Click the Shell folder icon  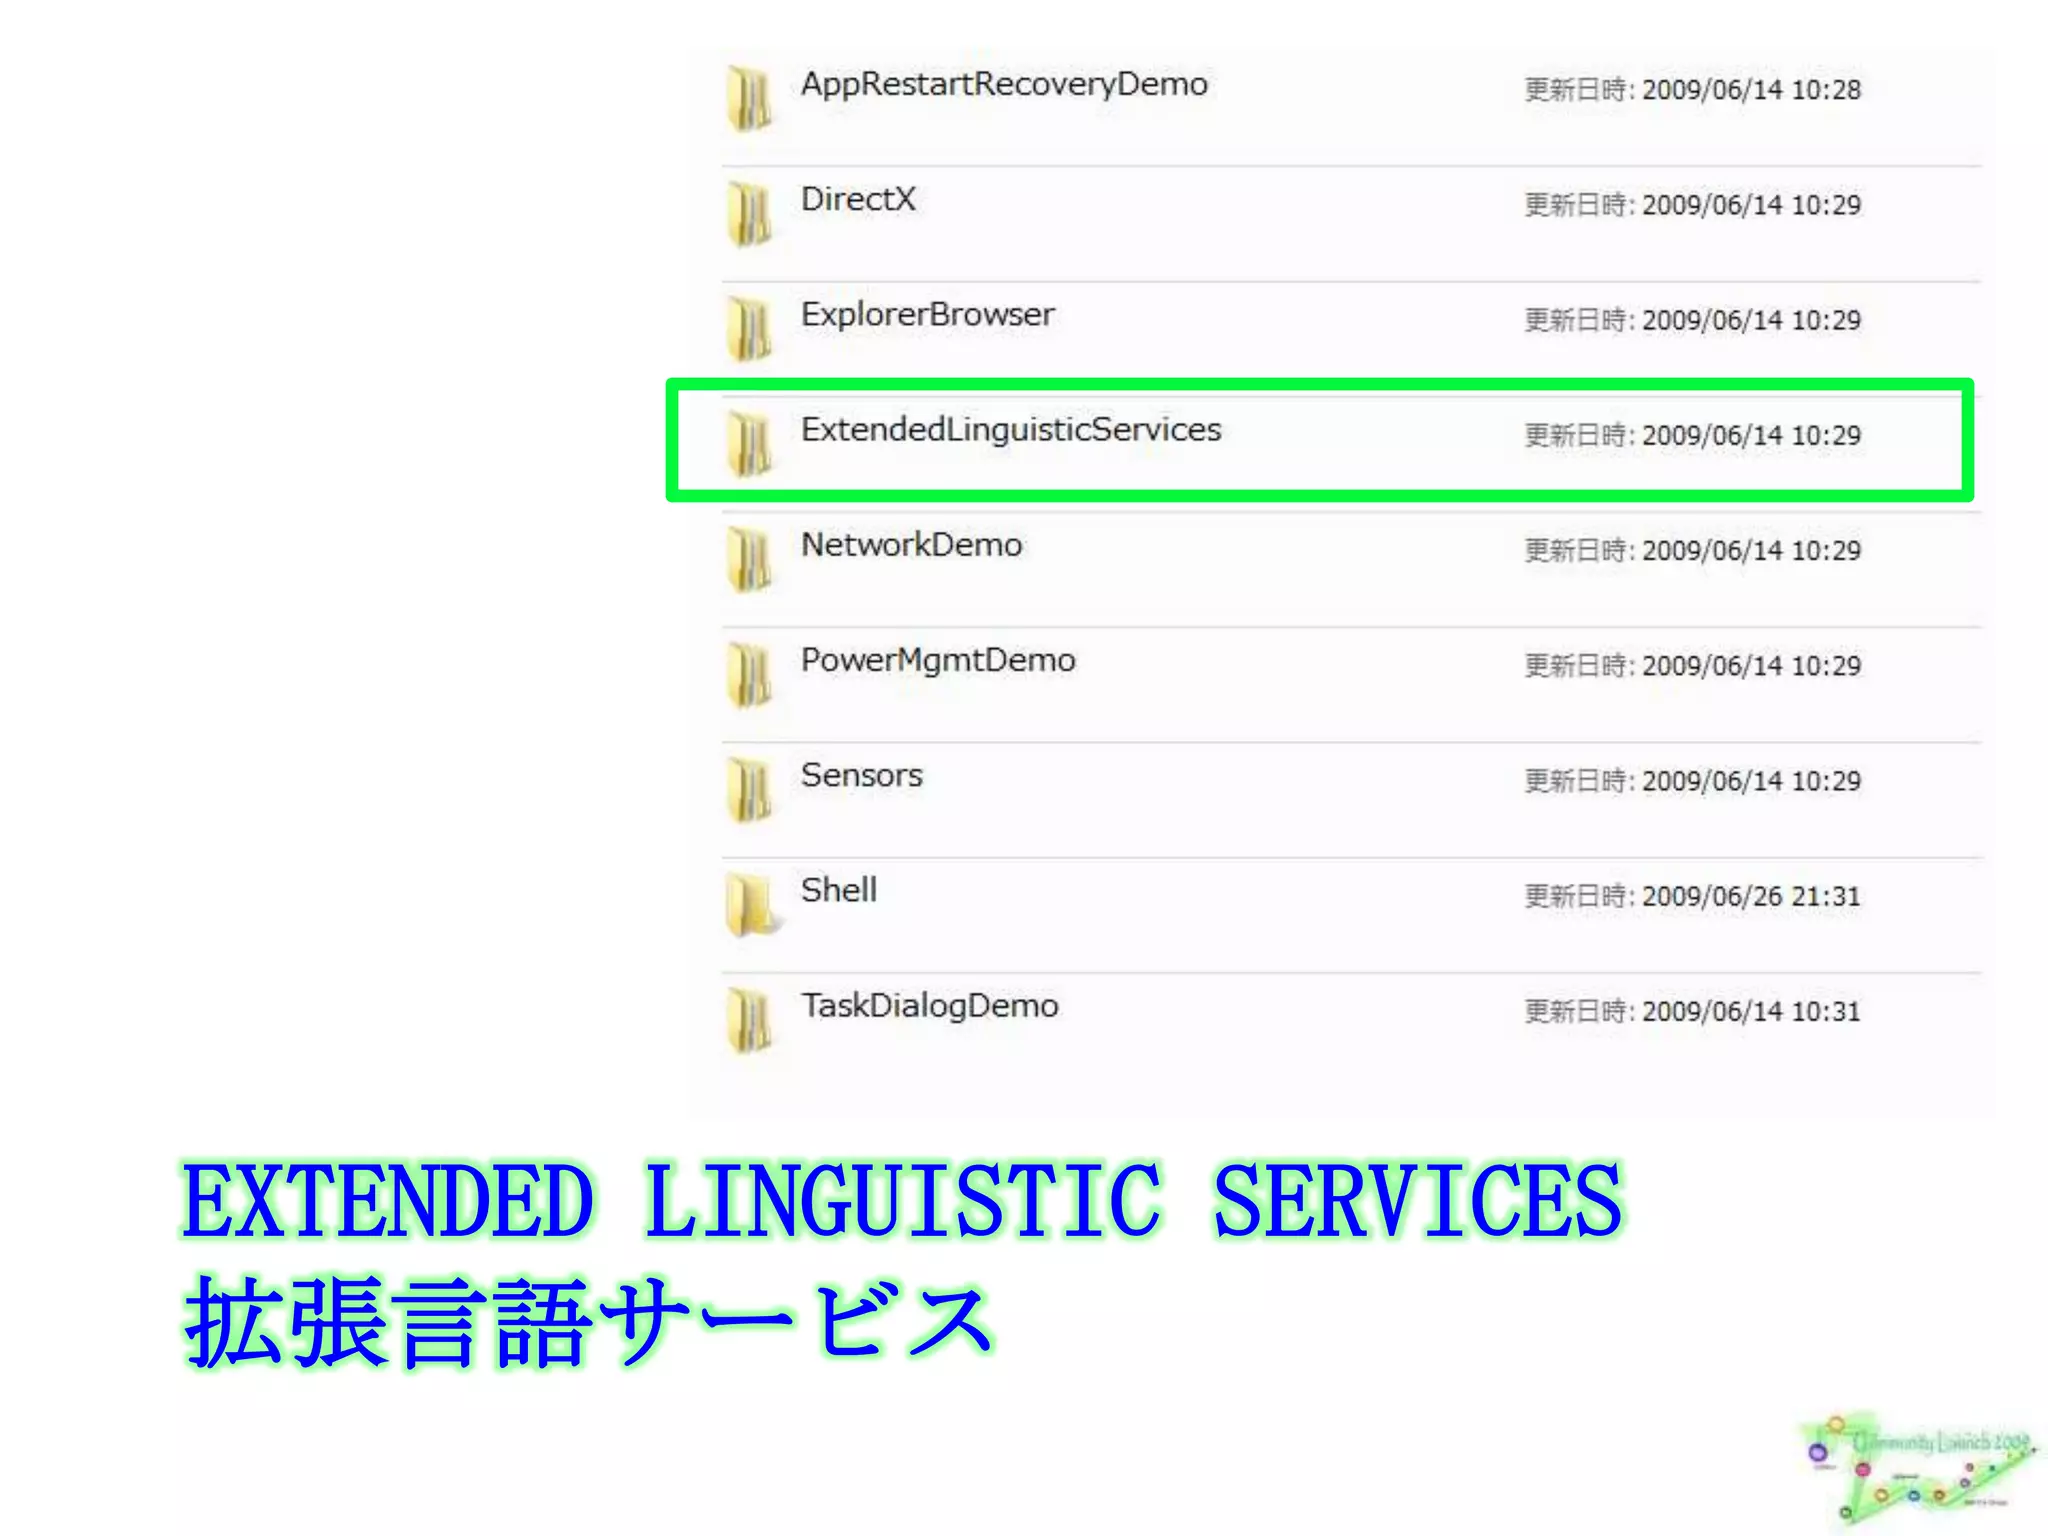(x=752, y=904)
